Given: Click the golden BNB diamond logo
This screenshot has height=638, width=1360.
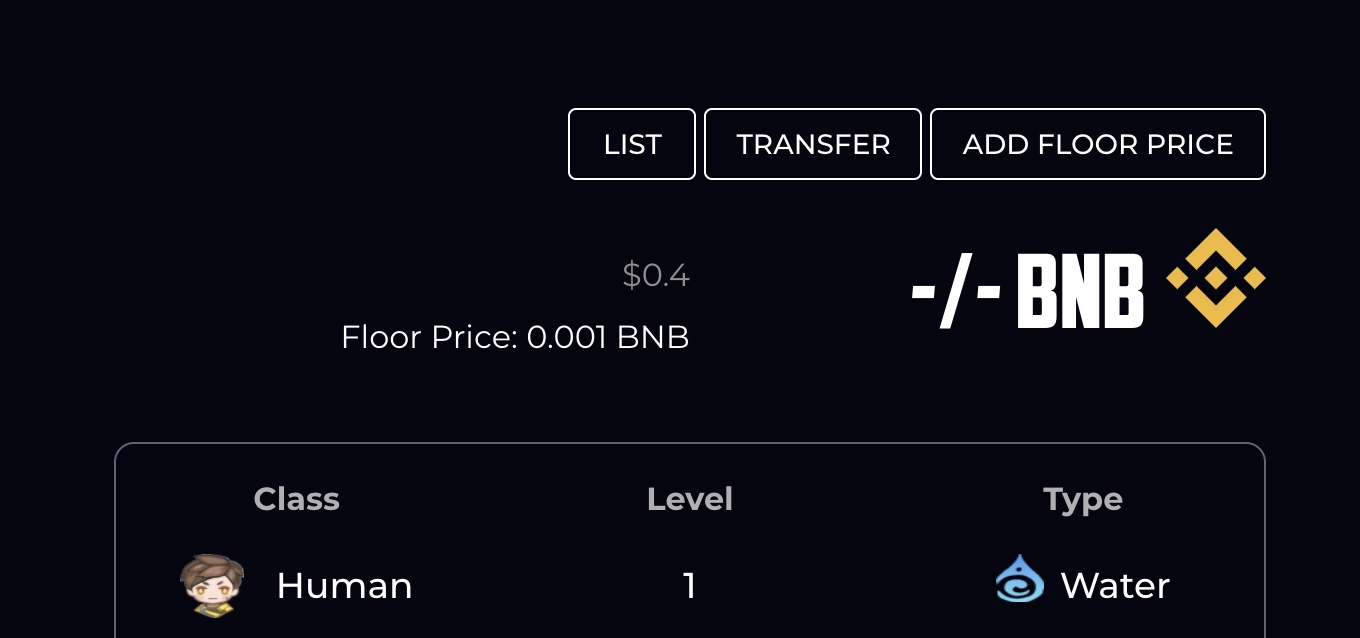Looking at the screenshot, I should (x=1215, y=278).
